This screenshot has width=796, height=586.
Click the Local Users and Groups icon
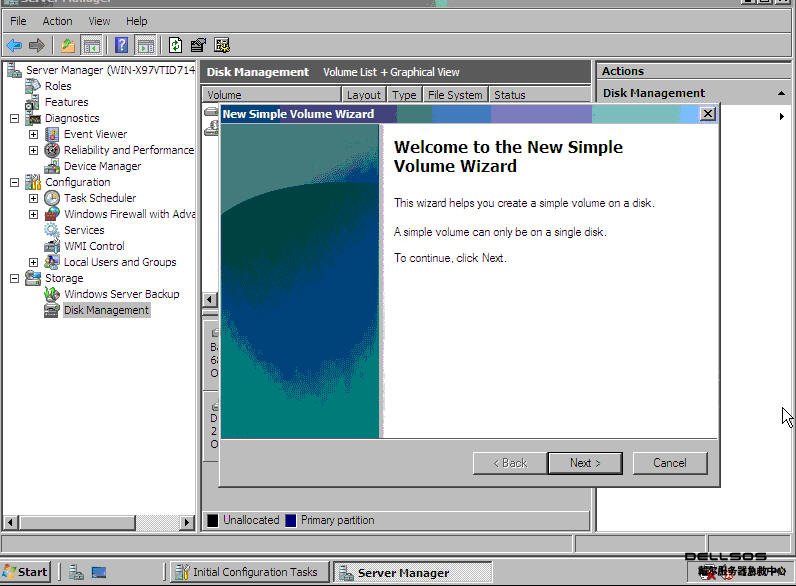(52, 262)
